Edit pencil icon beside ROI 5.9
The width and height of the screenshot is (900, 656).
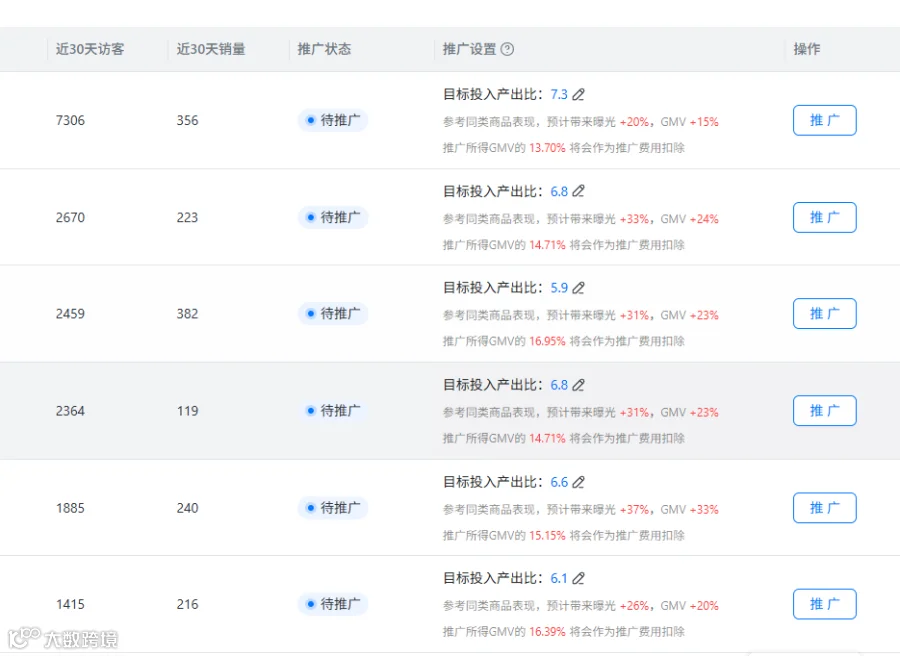(579, 288)
